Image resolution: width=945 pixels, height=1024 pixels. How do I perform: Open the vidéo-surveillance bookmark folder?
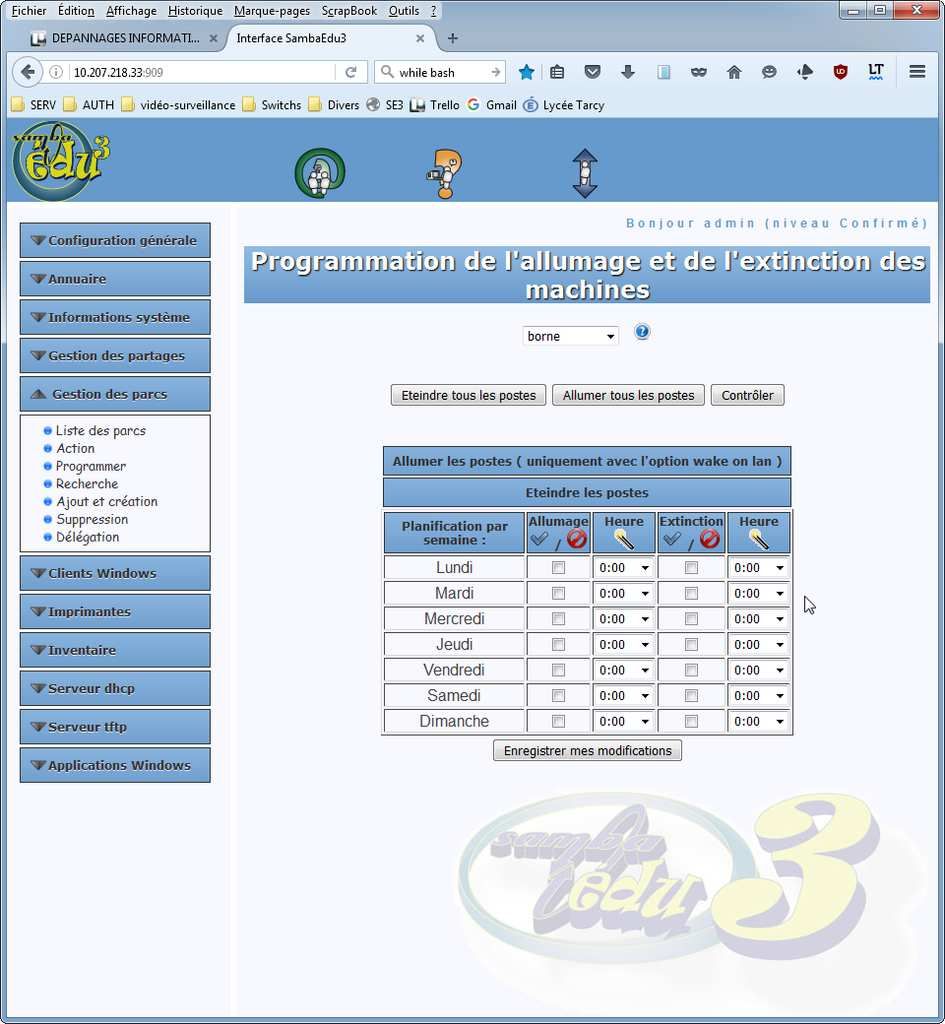click(x=178, y=104)
